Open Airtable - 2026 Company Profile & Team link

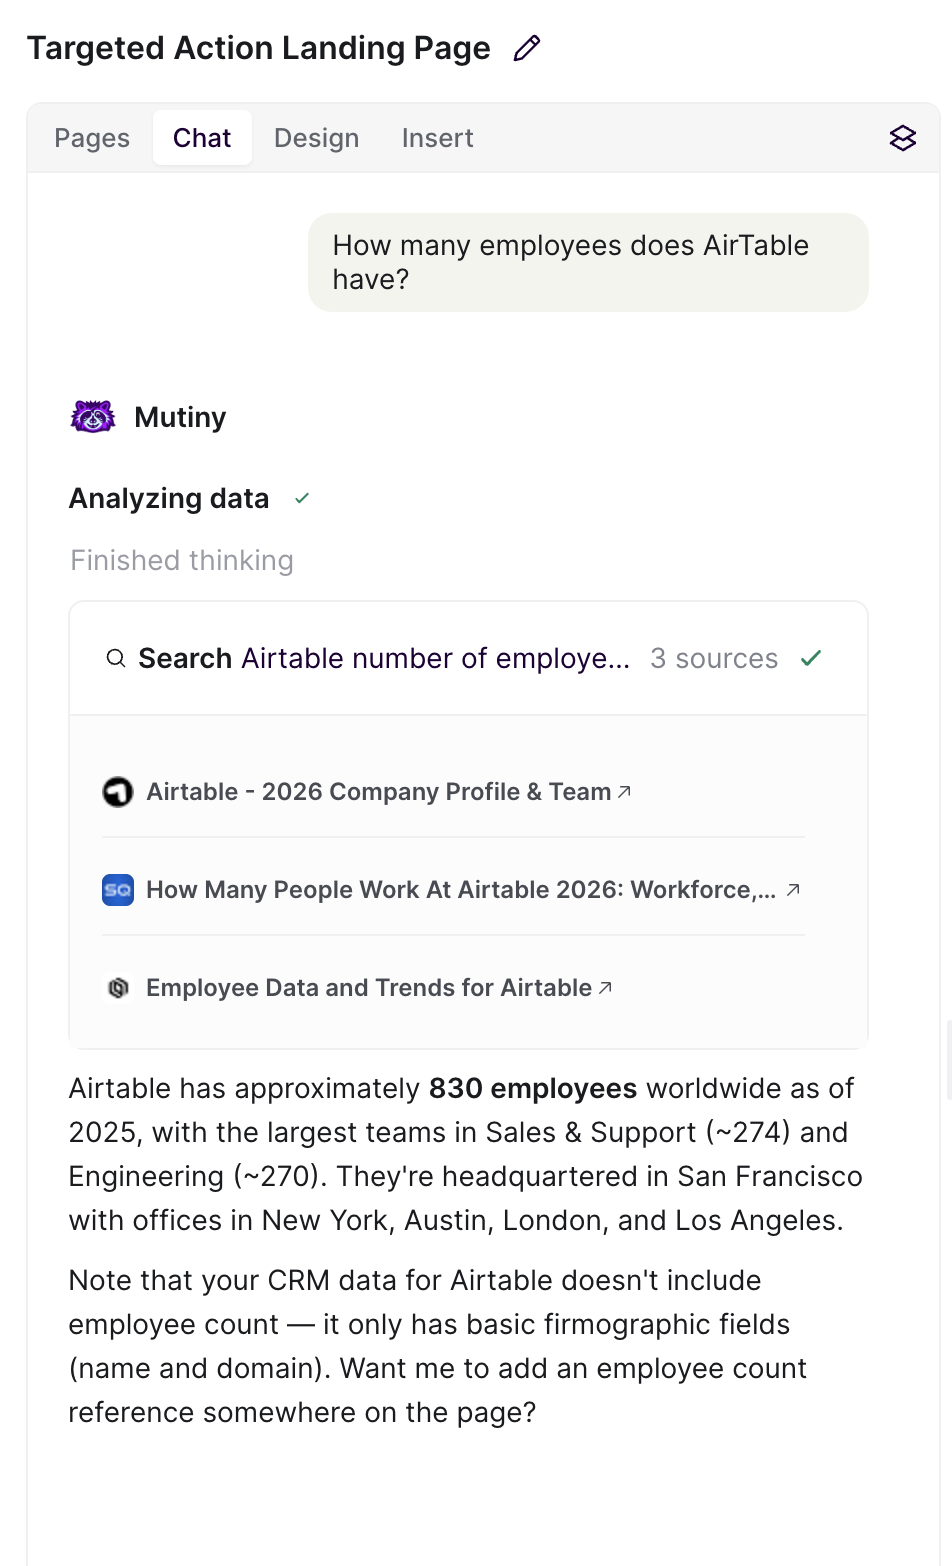pos(379,792)
